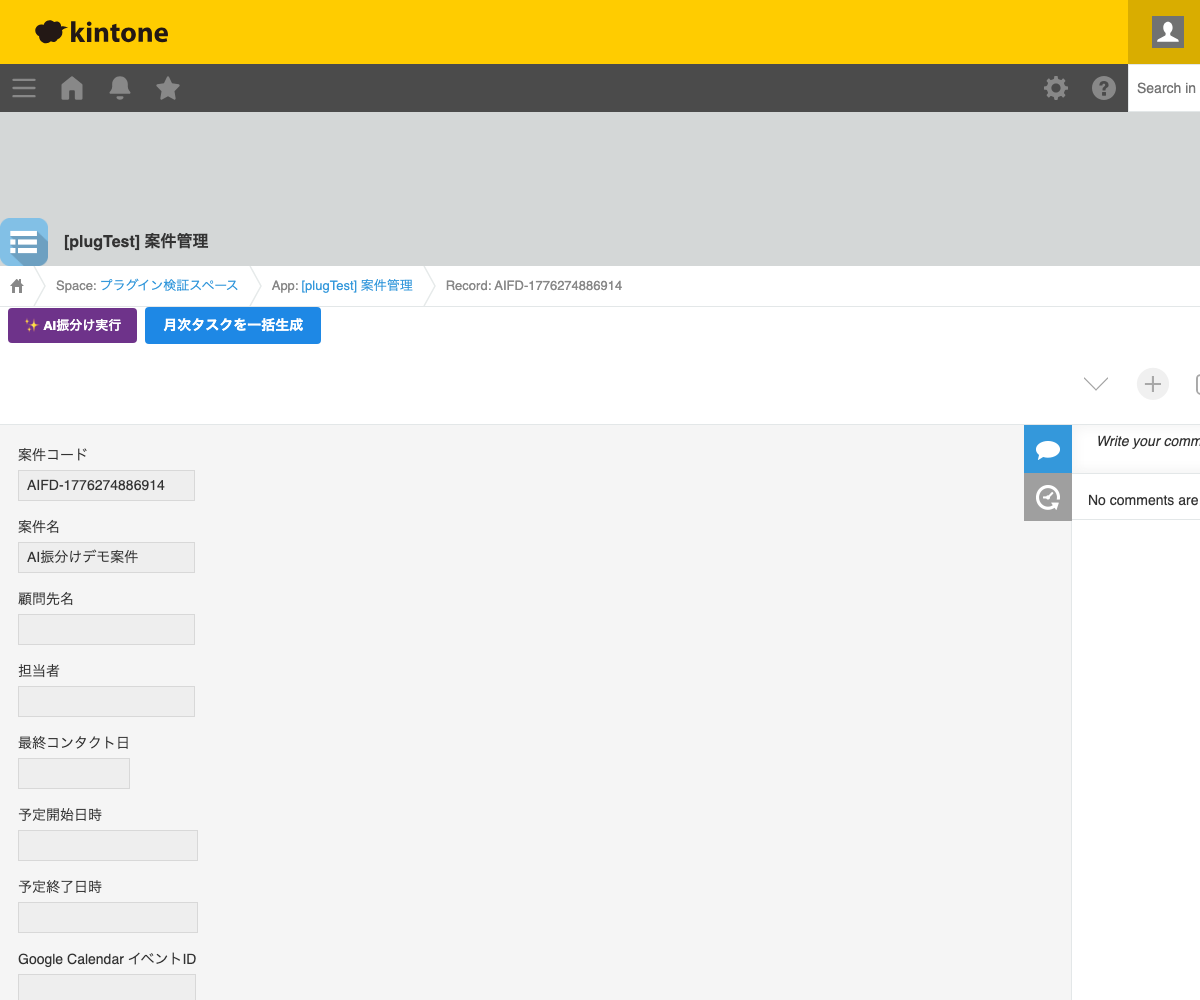Open the notifications bell
This screenshot has width=1200, height=1000.
pos(120,88)
